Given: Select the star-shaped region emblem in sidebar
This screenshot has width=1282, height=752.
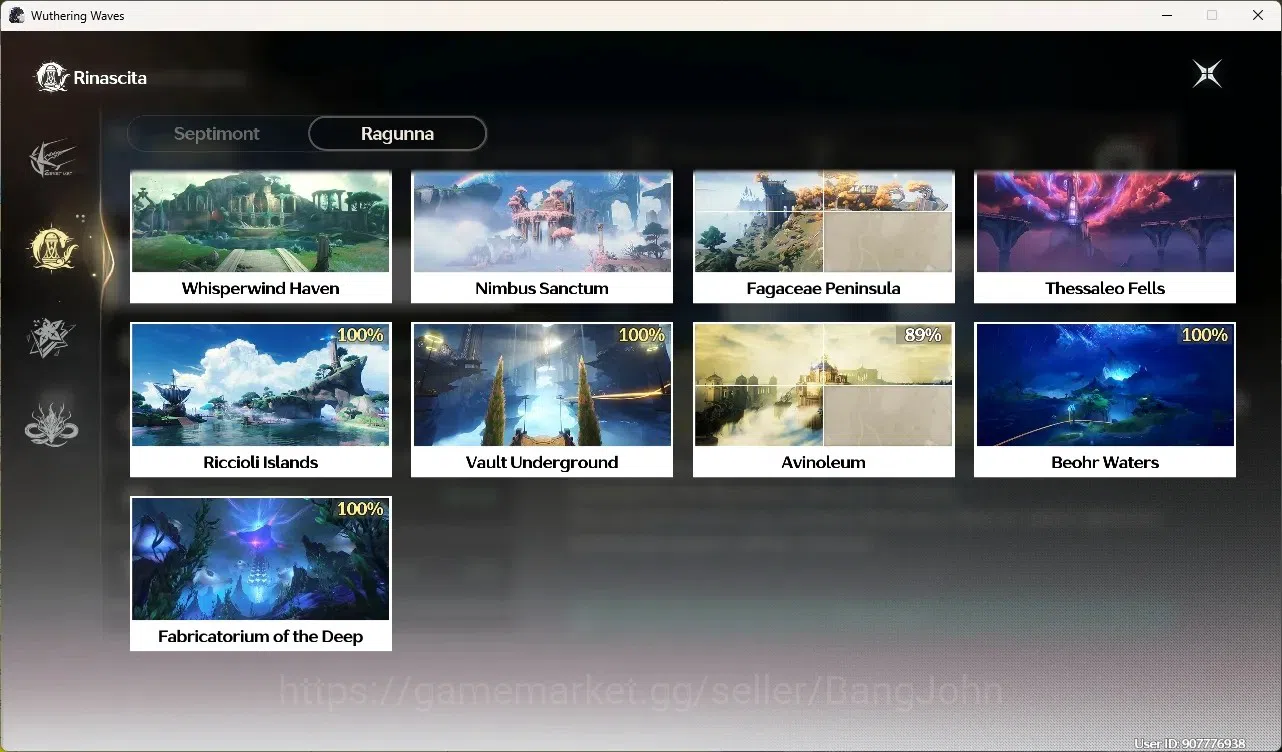Looking at the screenshot, I should point(51,337).
